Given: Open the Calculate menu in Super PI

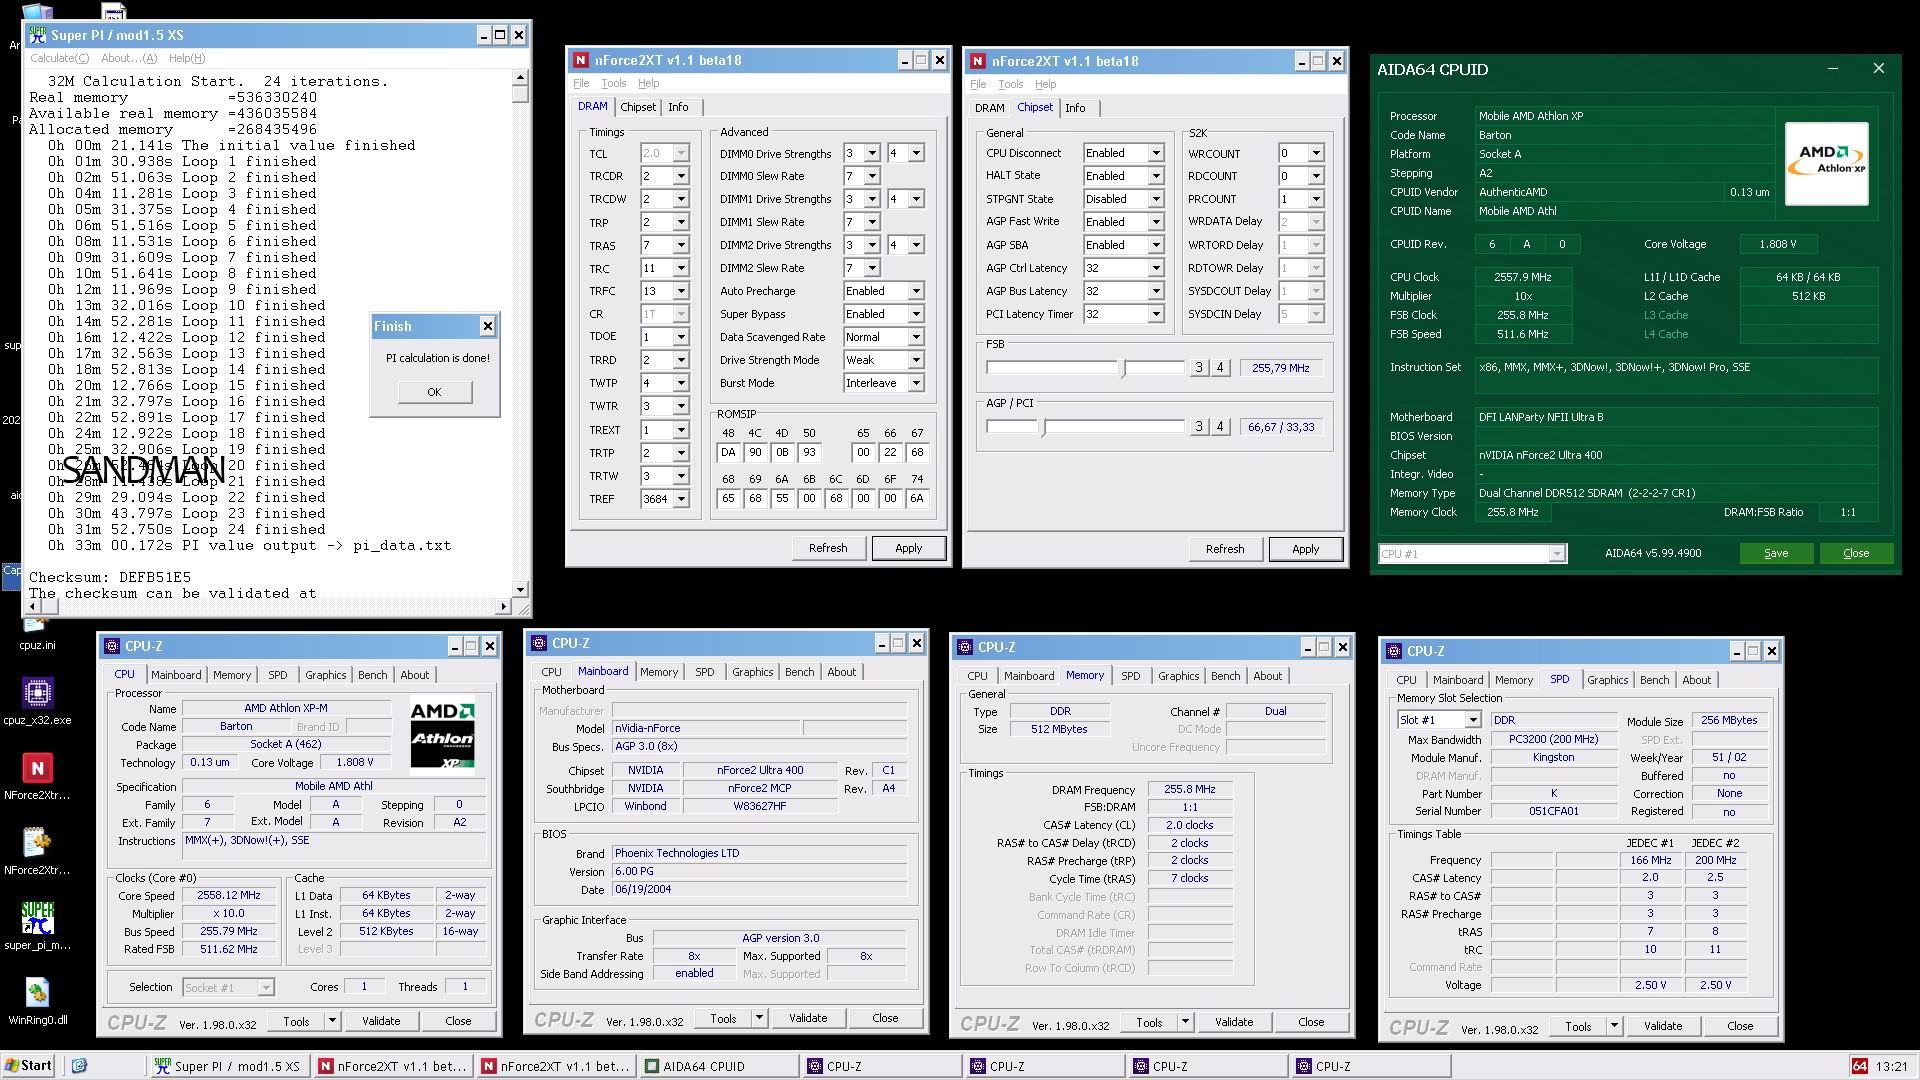Looking at the screenshot, I should tap(59, 58).
